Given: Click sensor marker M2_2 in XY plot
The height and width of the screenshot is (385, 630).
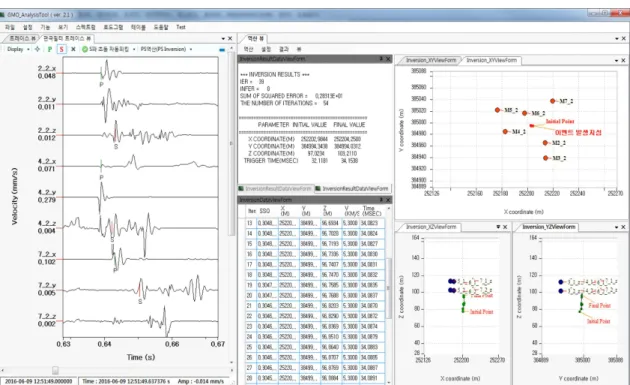Looking at the screenshot, I should (545, 143).
